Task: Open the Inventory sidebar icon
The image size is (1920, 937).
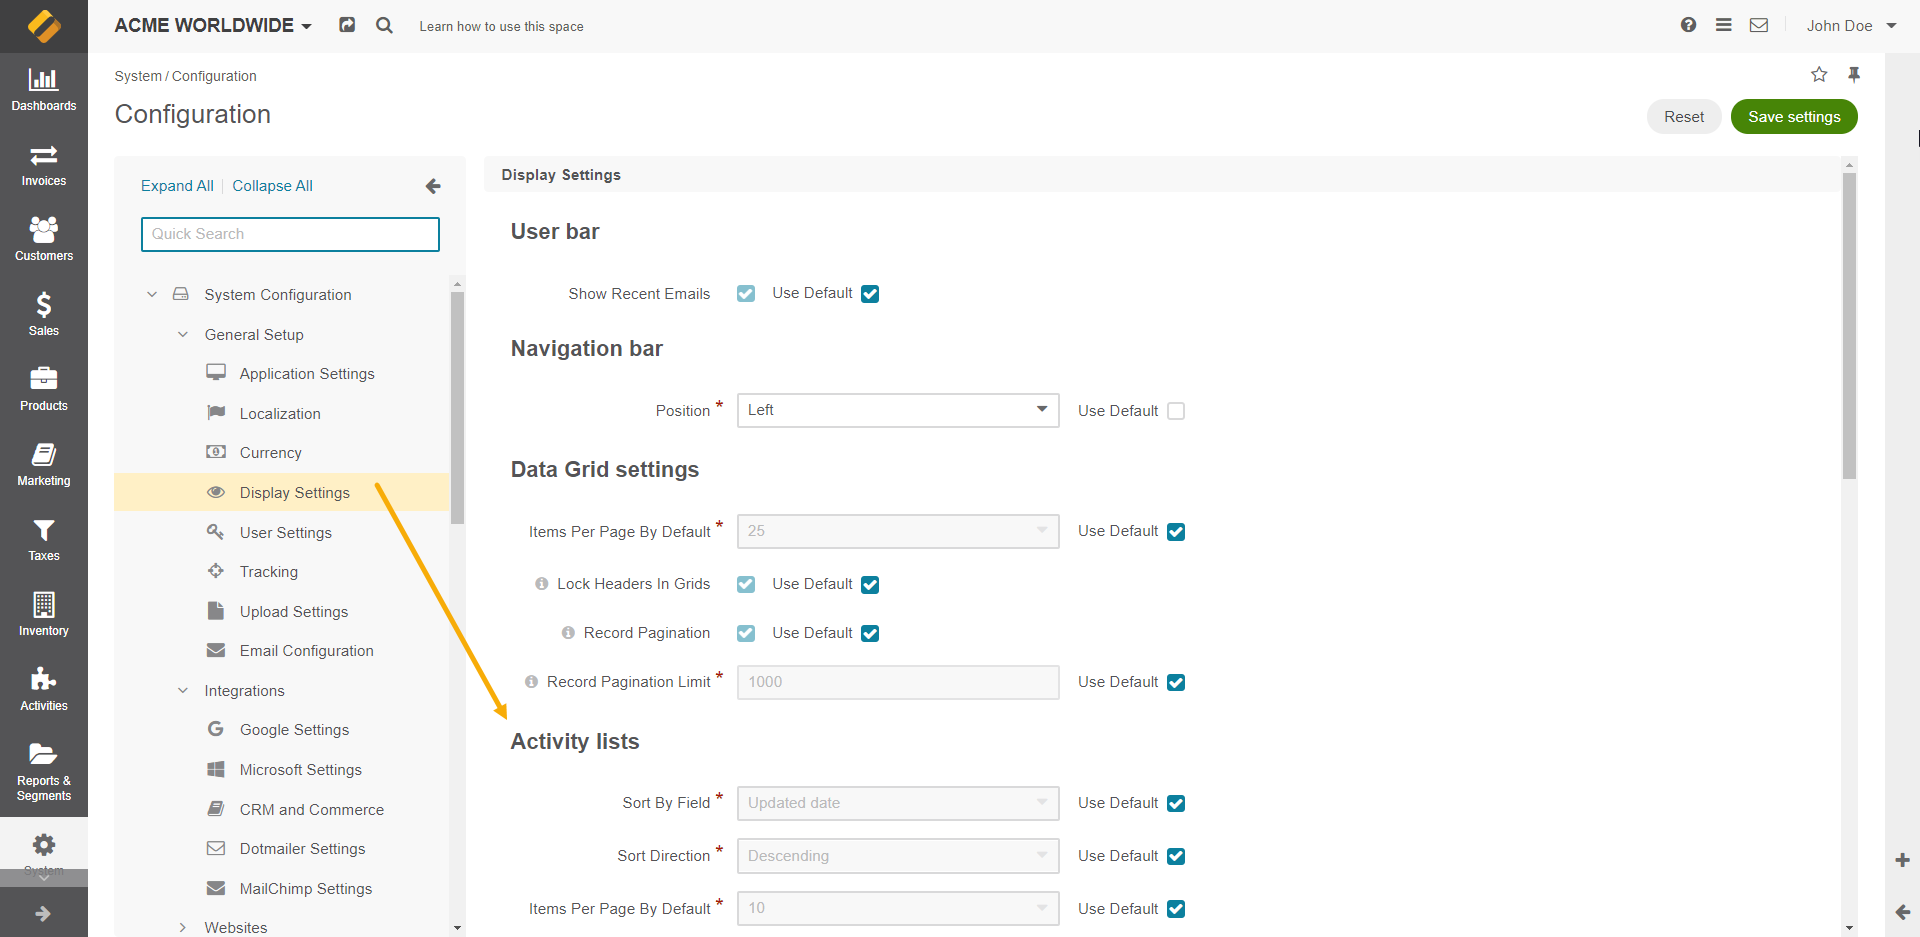Action: coord(43,614)
